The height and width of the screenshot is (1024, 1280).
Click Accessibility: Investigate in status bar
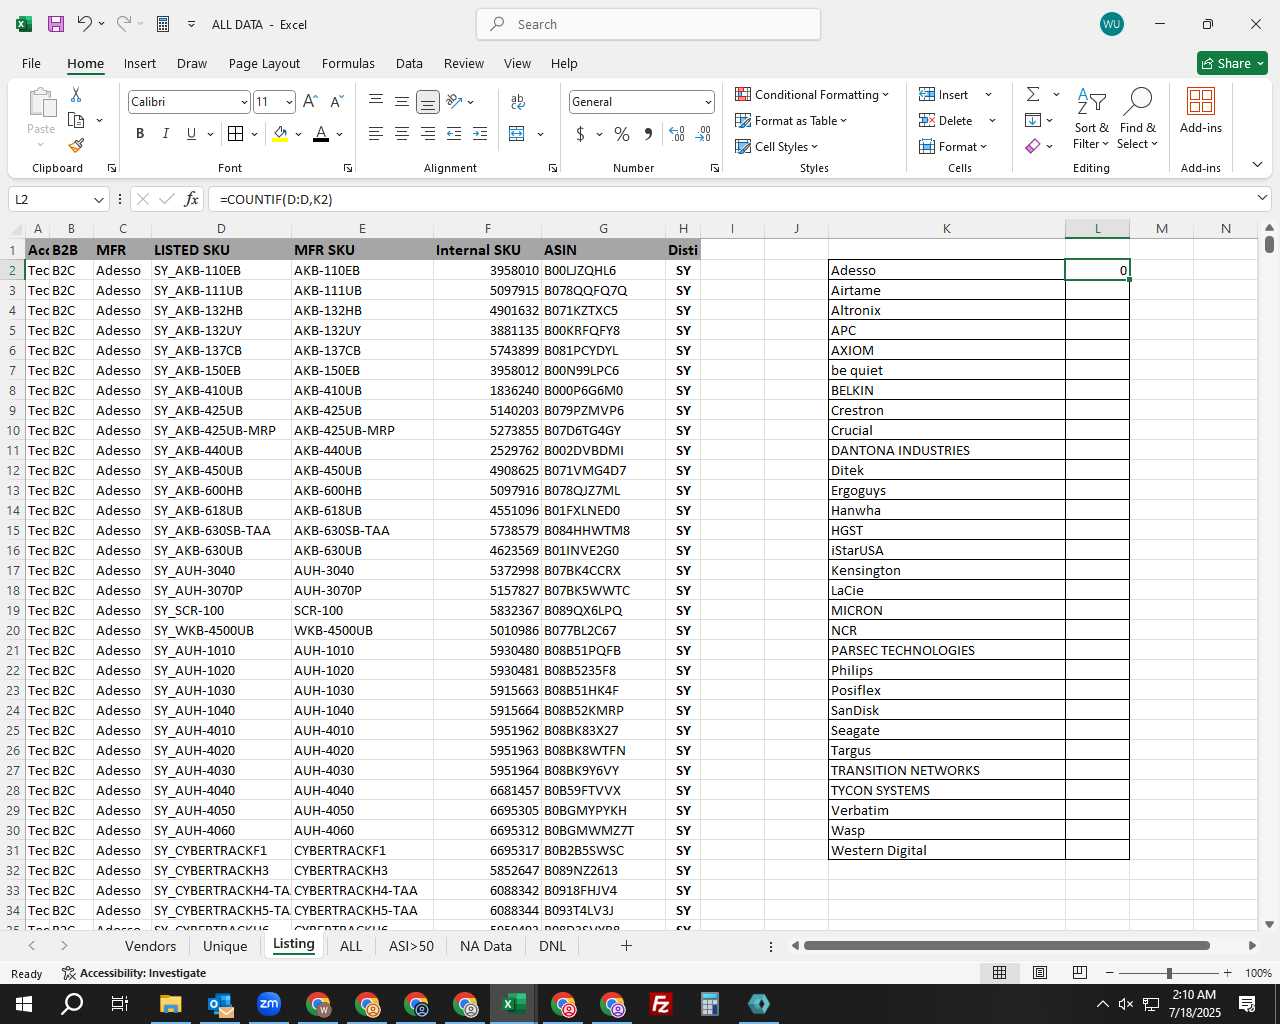coord(134,973)
